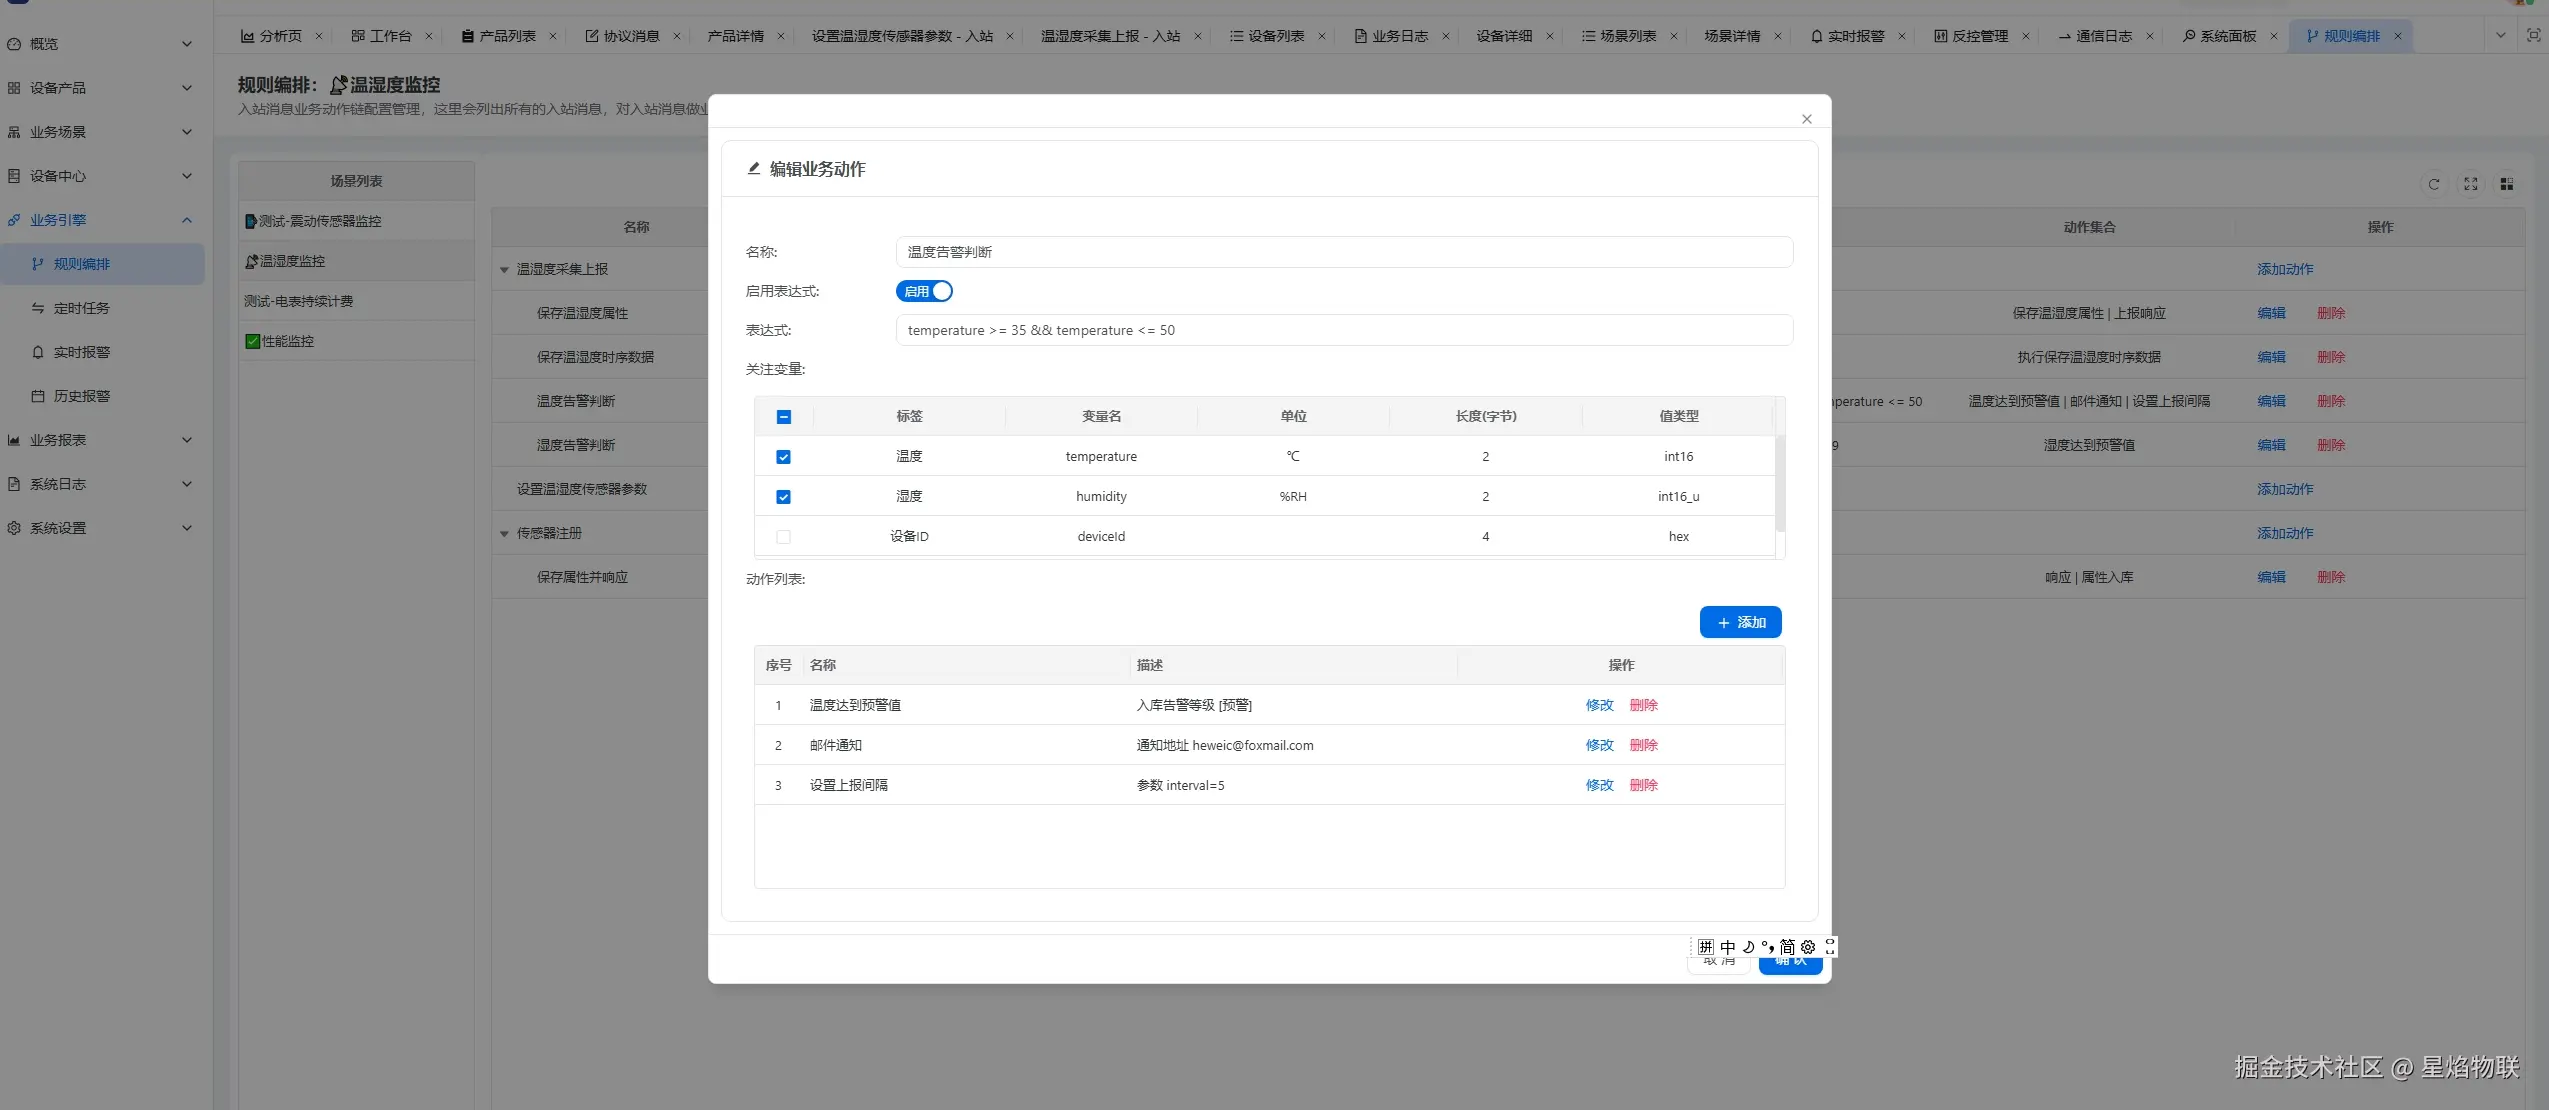Click the 实时报警 bell icon in the sidebar
Viewport: 2549px width, 1110px height.
pos(38,352)
